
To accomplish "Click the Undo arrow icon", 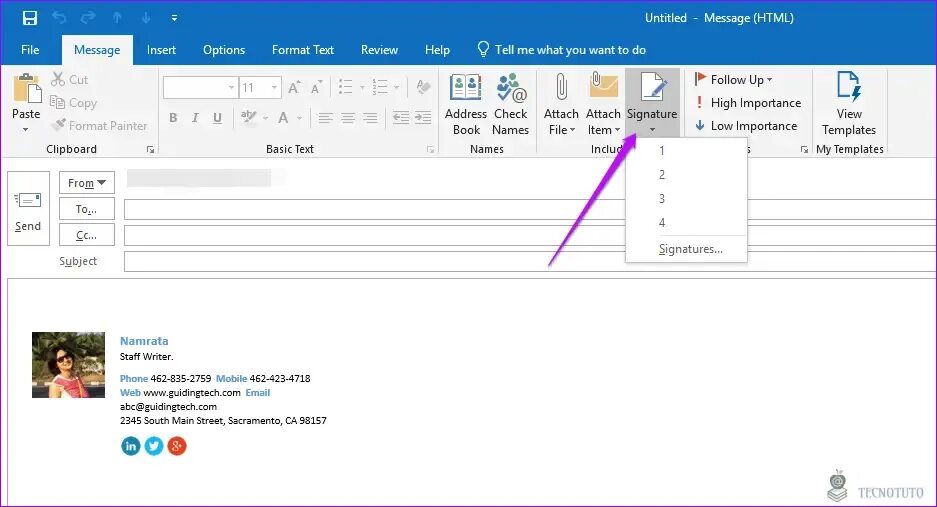I will point(59,18).
